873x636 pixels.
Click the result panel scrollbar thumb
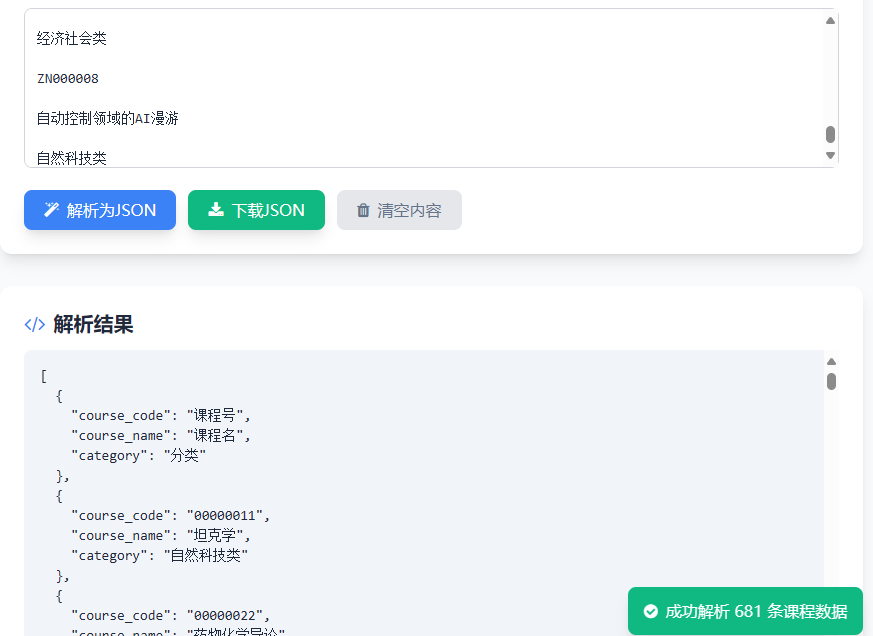coord(830,382)
